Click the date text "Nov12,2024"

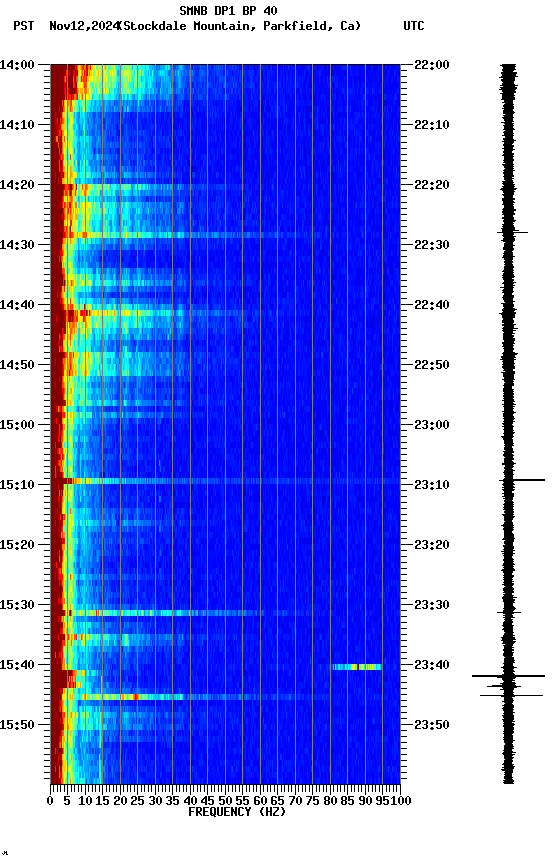pyautogui.click(x=84, y=26)
